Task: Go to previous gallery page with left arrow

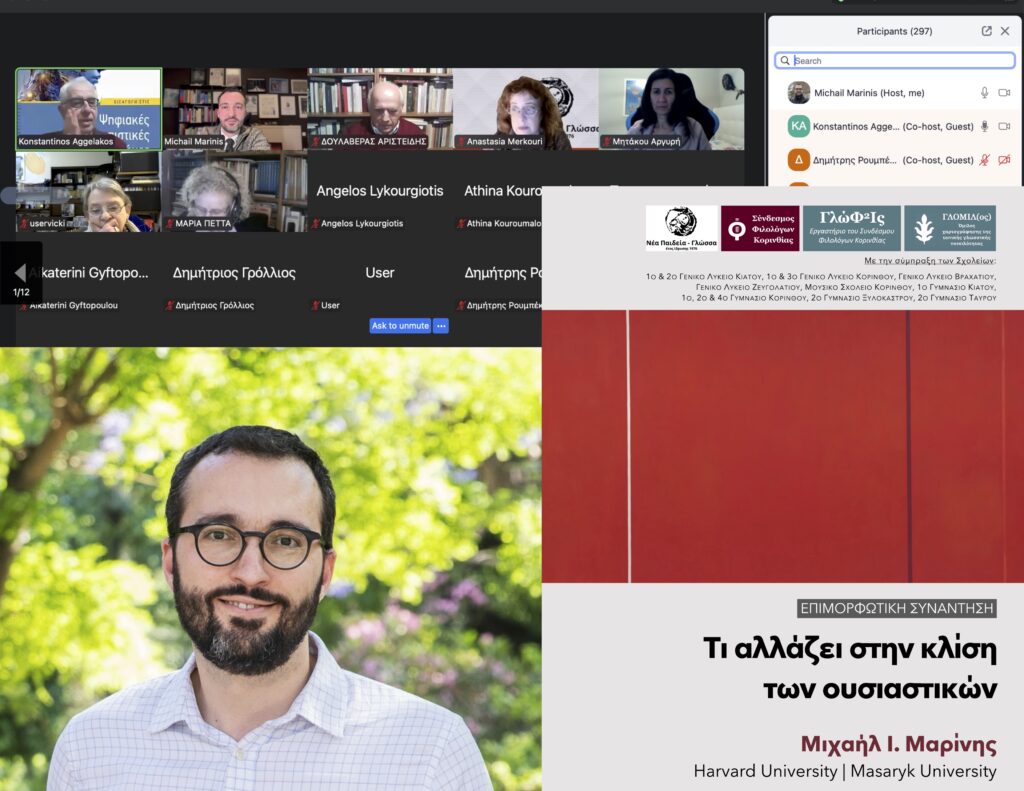Action: click(x=20, y=273)
